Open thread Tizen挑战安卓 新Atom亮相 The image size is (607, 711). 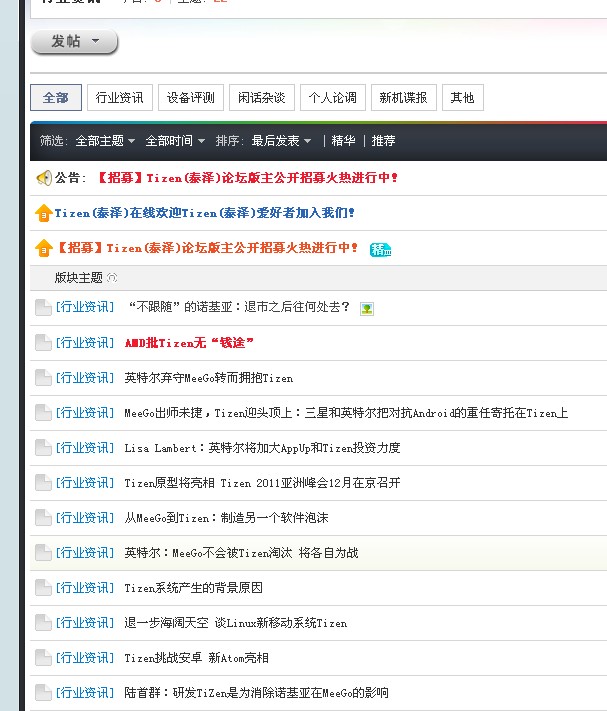click(197, 658)
